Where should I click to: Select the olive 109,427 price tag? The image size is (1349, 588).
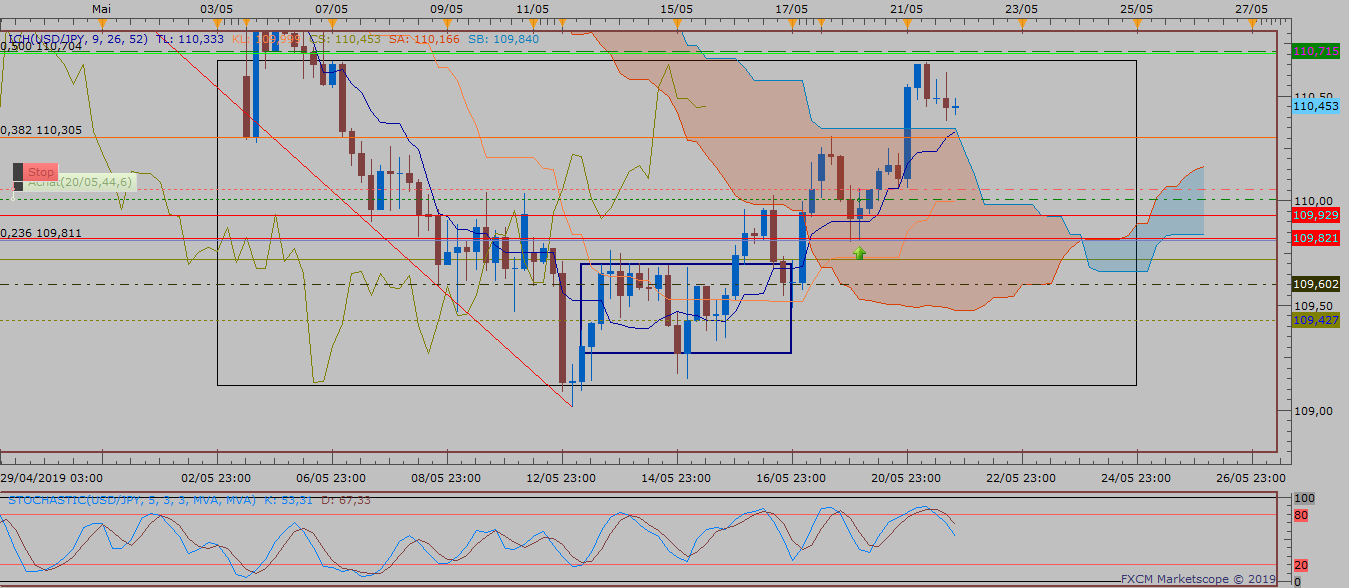coord(1316,320)
